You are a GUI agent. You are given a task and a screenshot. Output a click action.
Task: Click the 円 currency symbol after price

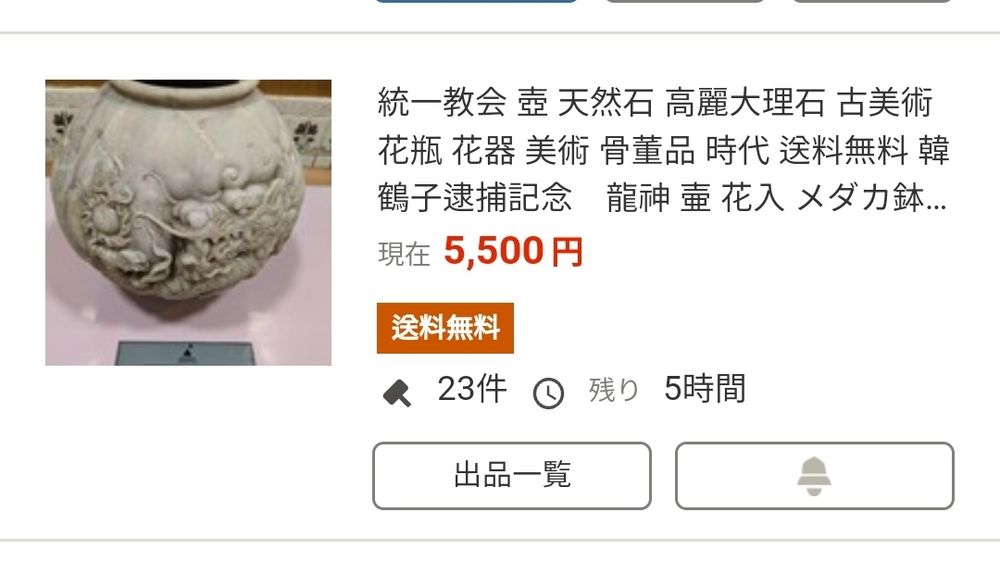point(567,252)
